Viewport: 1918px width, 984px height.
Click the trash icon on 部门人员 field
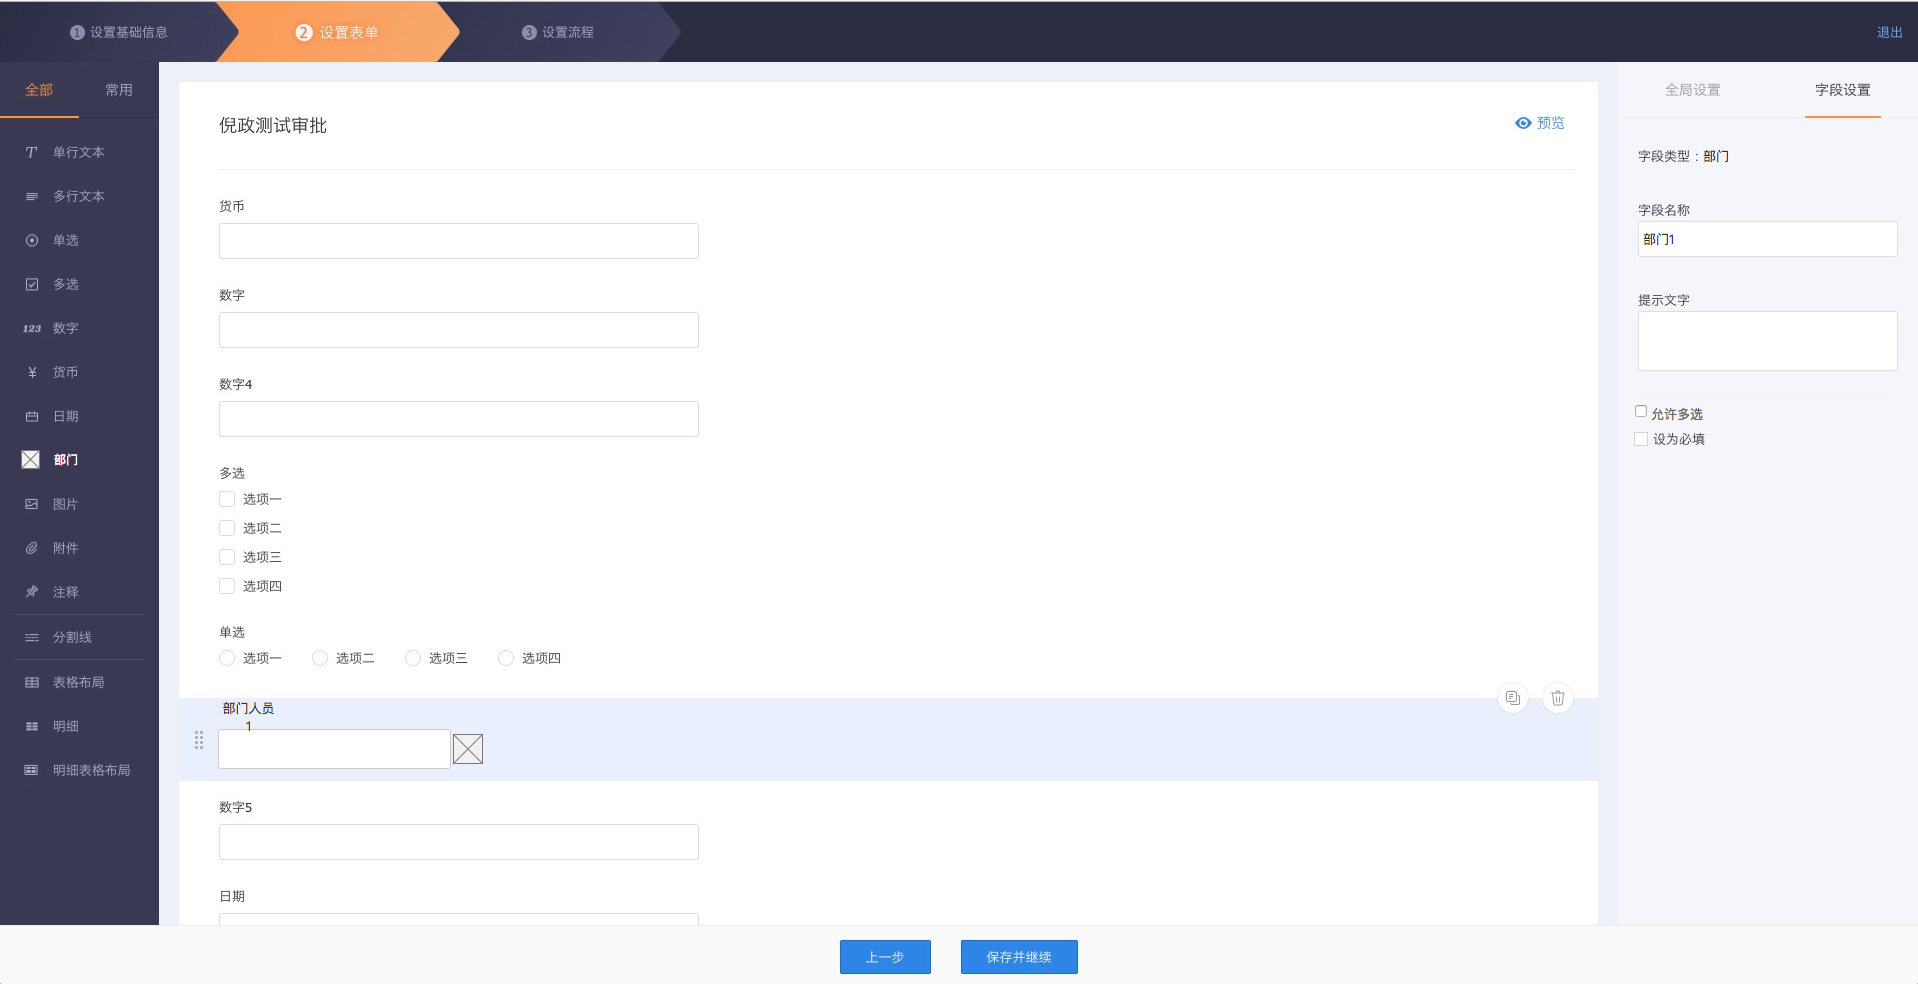tap(1558, 698)
